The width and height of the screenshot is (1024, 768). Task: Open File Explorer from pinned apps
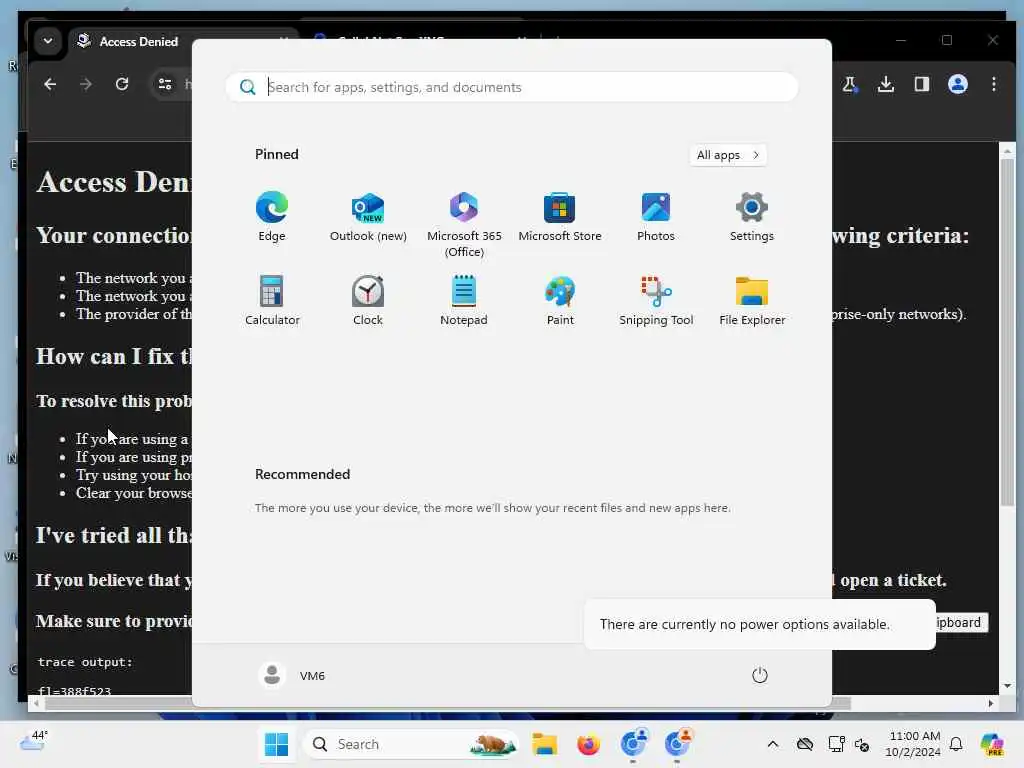coord(752,300)
